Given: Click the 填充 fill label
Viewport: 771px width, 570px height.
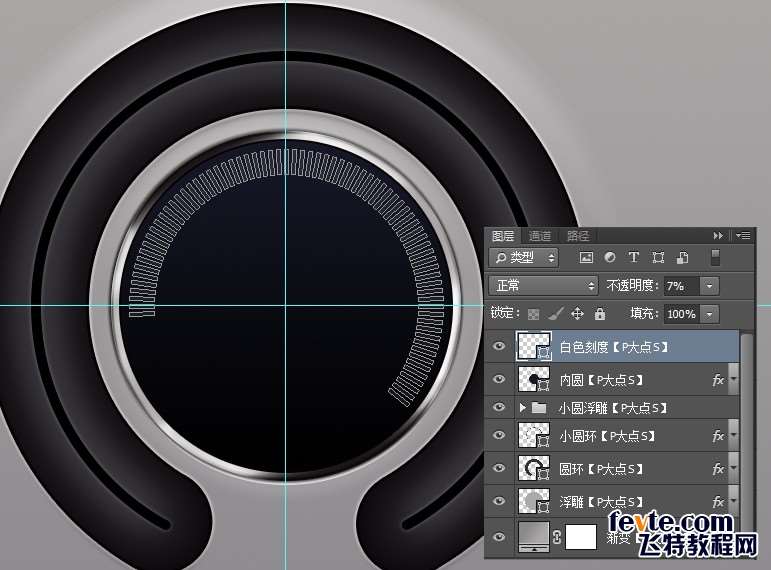Looking at the screenshot, I should pos(644,313).
